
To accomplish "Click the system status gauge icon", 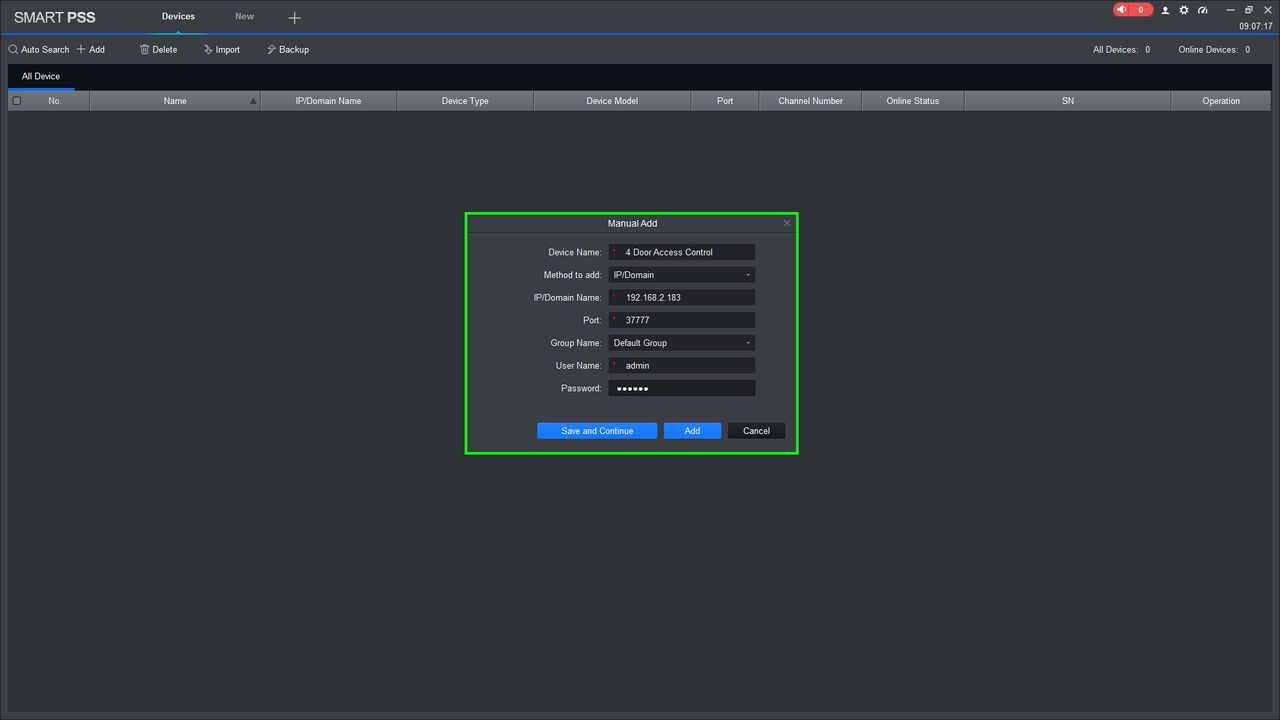I will pos(1202,10).
